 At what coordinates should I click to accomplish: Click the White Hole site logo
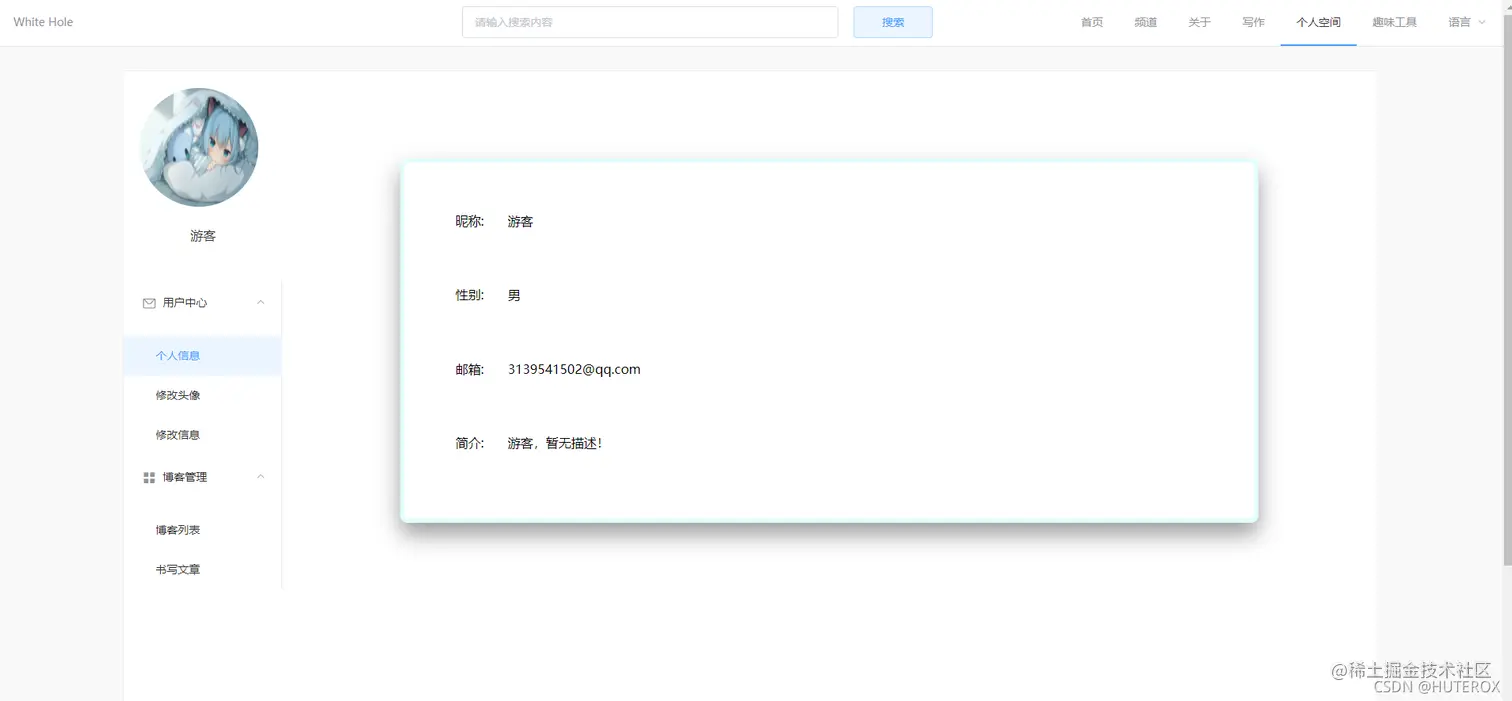(x=42, y=21)
